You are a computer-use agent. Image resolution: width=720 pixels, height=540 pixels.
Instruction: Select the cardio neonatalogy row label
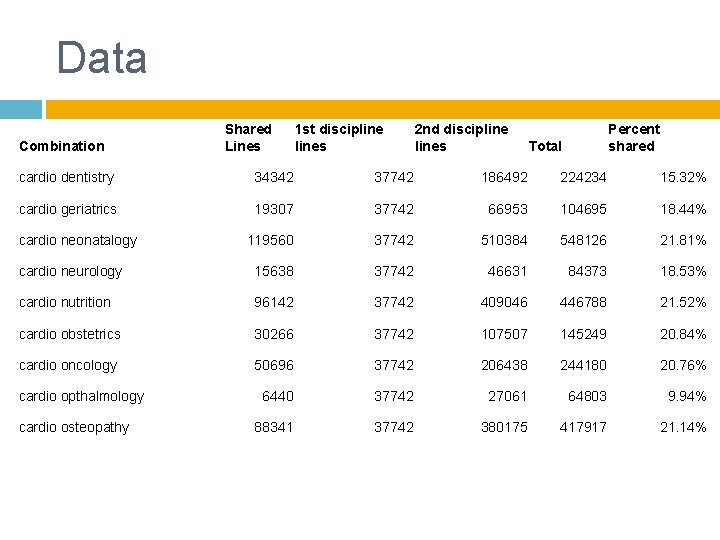point(78,240)
